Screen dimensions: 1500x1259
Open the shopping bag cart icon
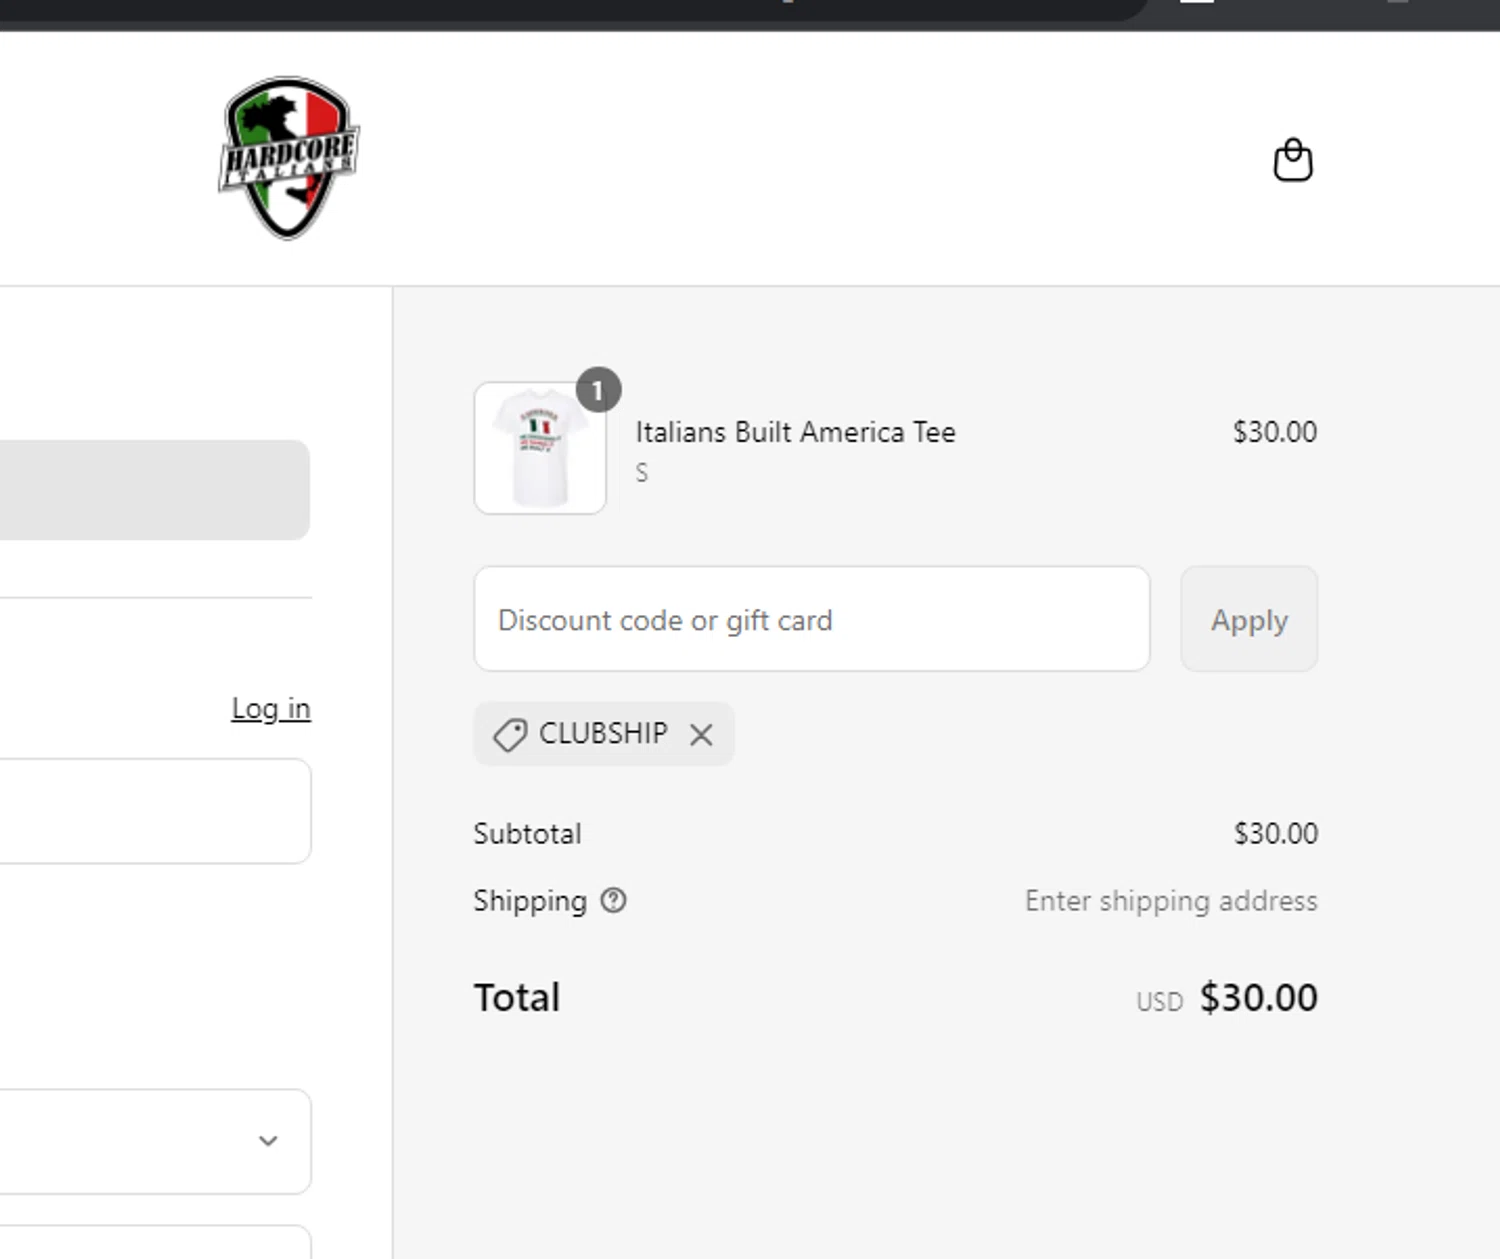[x=1292, y=160]
